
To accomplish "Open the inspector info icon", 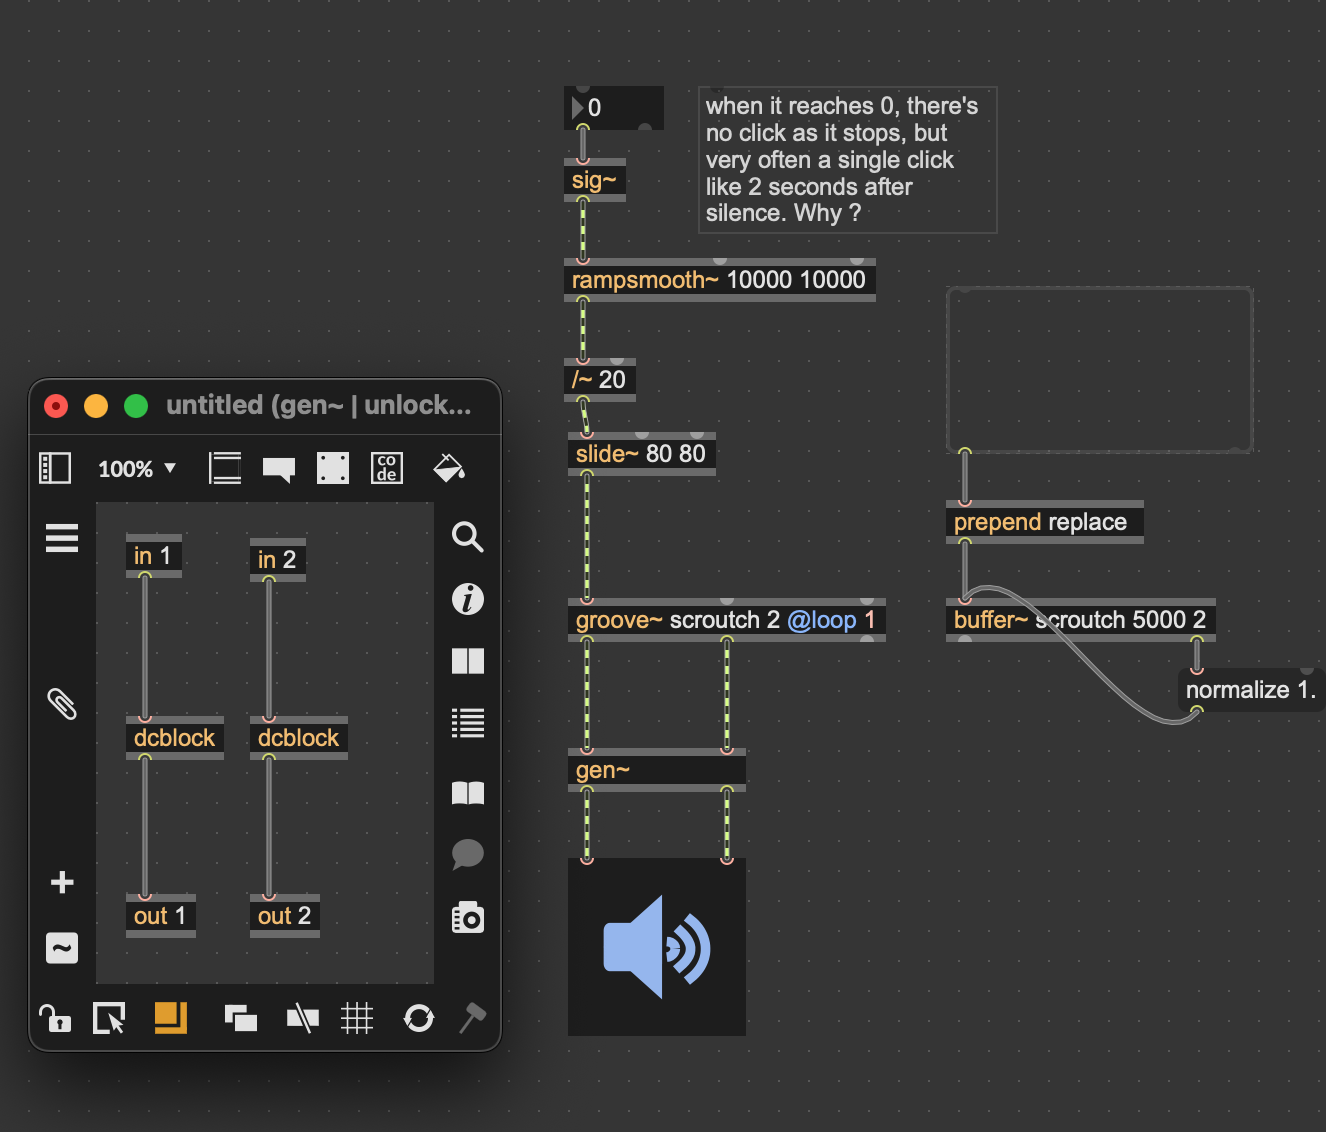I will 467,599.
